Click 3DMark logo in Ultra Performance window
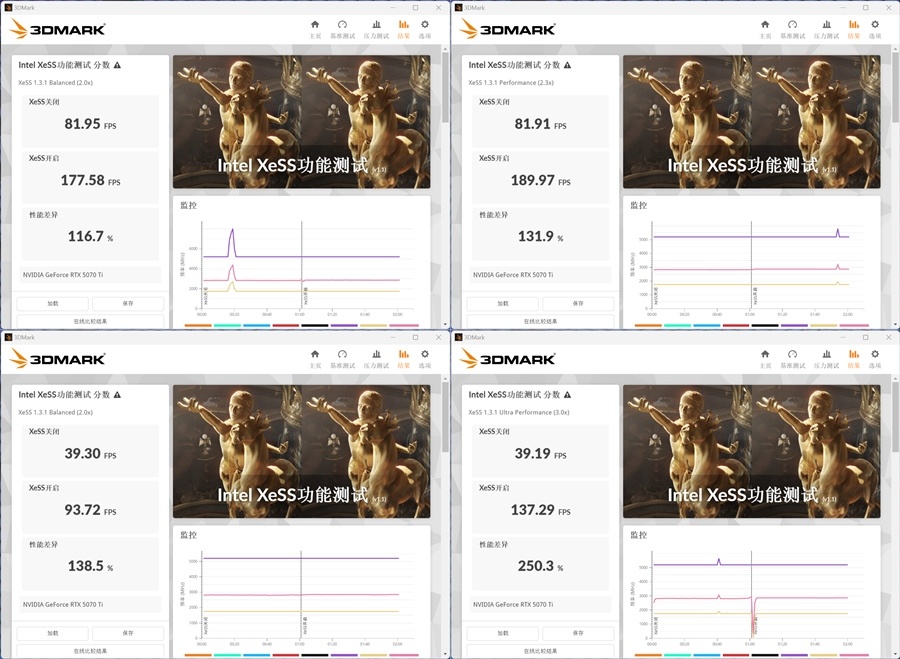Screen dimensions: 900x659 tap(507, 358)
